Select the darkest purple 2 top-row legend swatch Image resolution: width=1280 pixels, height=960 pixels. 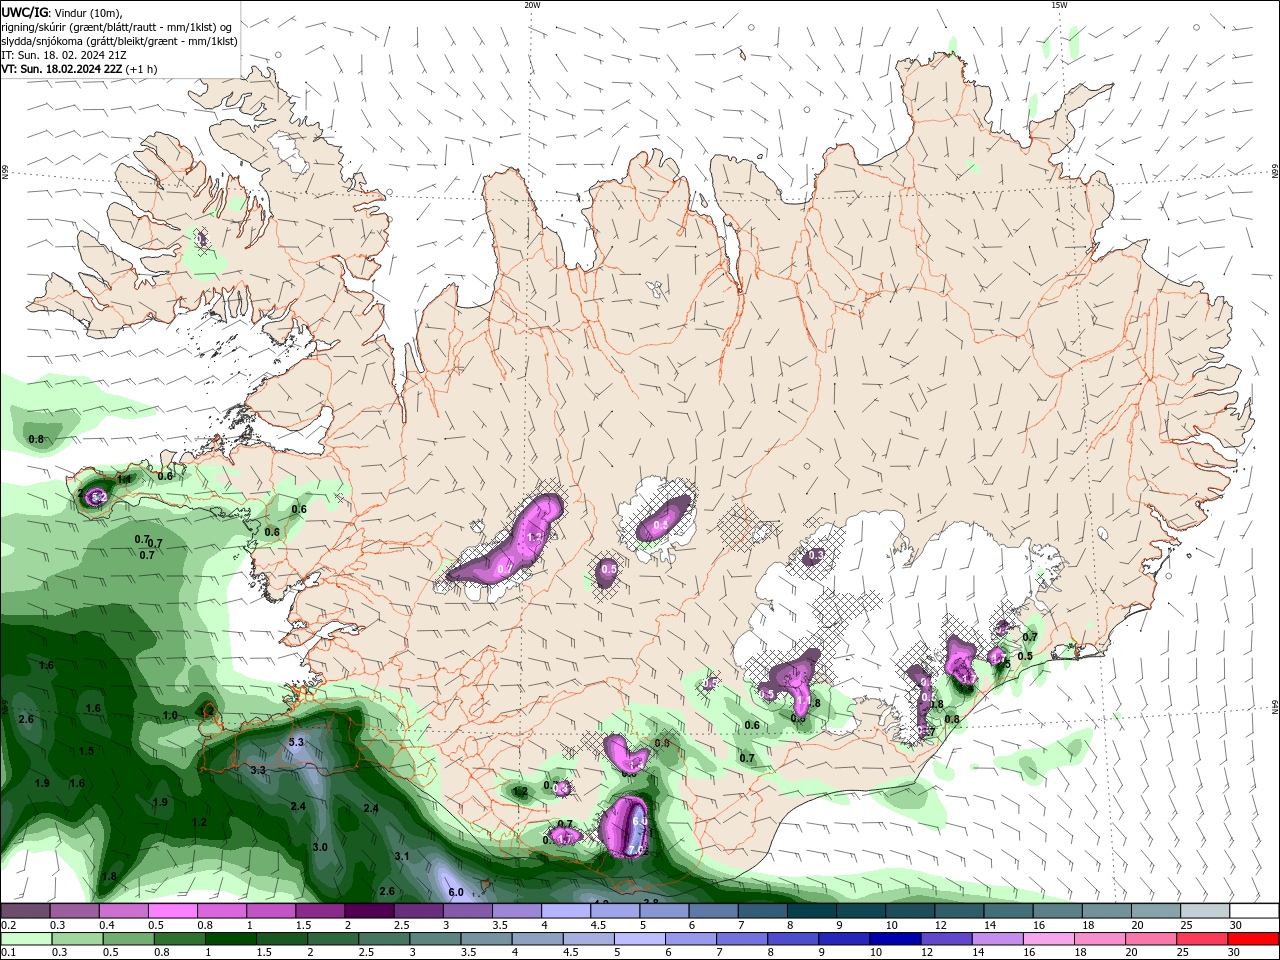tap(368, 911)
